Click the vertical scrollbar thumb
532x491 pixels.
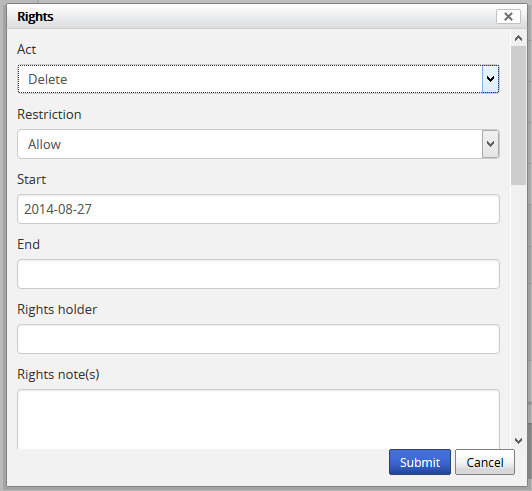coord(518,115)
